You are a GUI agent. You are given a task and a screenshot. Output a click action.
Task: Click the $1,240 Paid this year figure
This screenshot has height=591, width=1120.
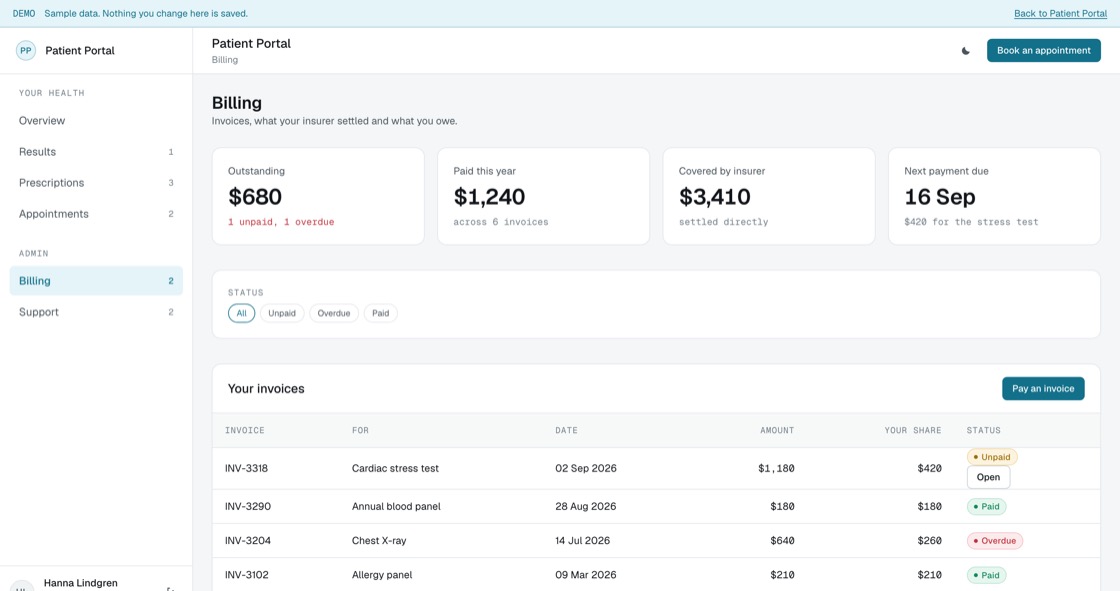[x=489, y=197]
